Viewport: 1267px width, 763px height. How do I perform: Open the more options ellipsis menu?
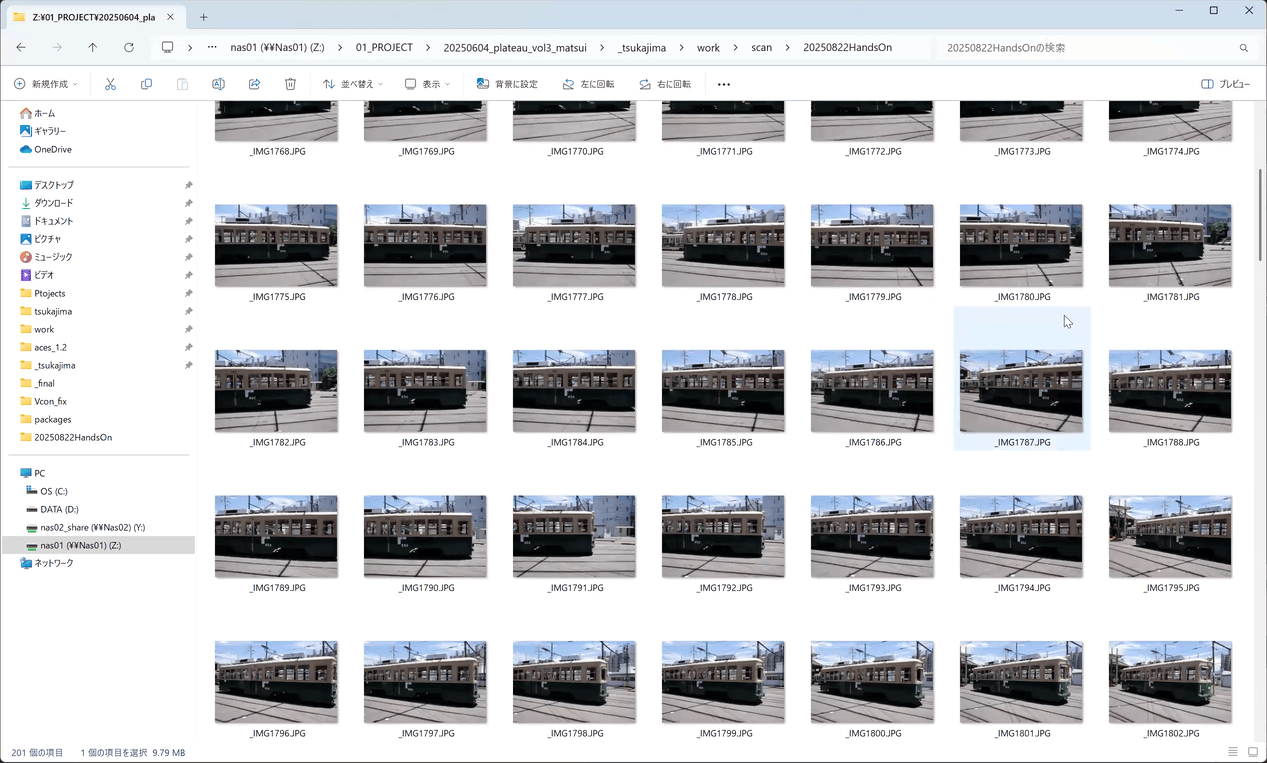pos(724,84)
